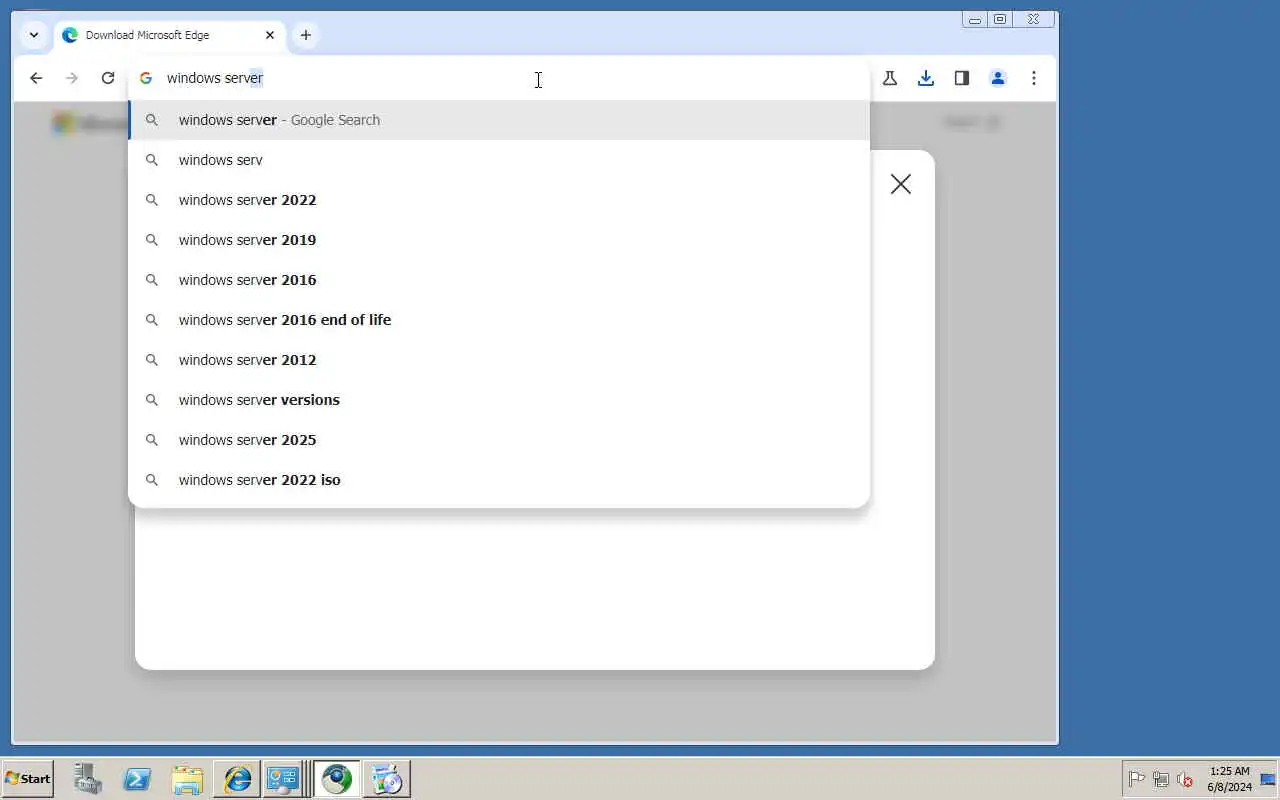
Task: Select 'windows server - Google Search' suggestion
Action: [x=499, y=120]
